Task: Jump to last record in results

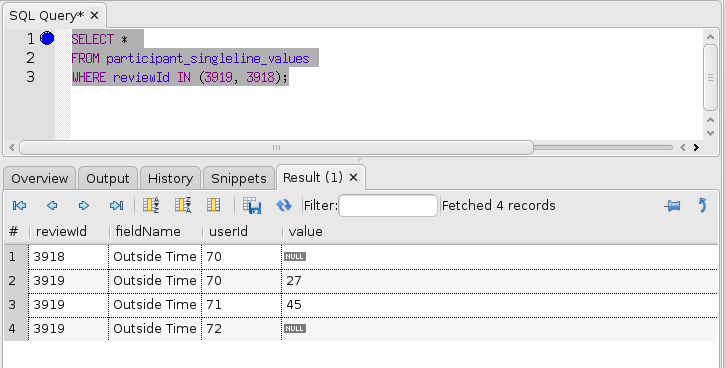Action: coord(116,206)
